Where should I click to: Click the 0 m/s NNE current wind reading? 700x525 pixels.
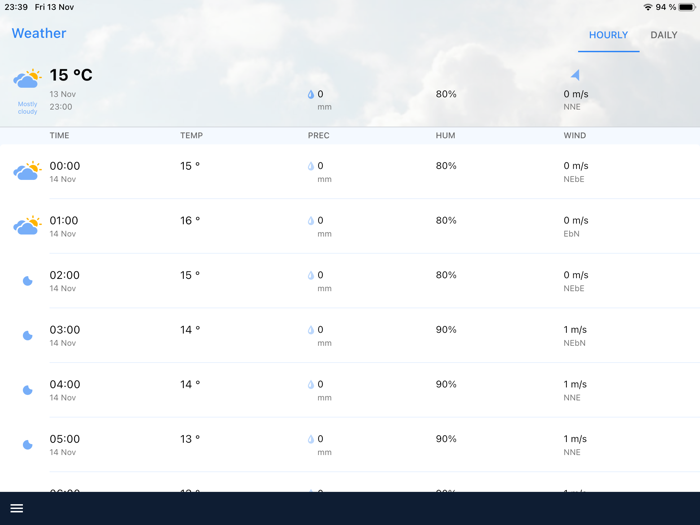coord(575,100)
